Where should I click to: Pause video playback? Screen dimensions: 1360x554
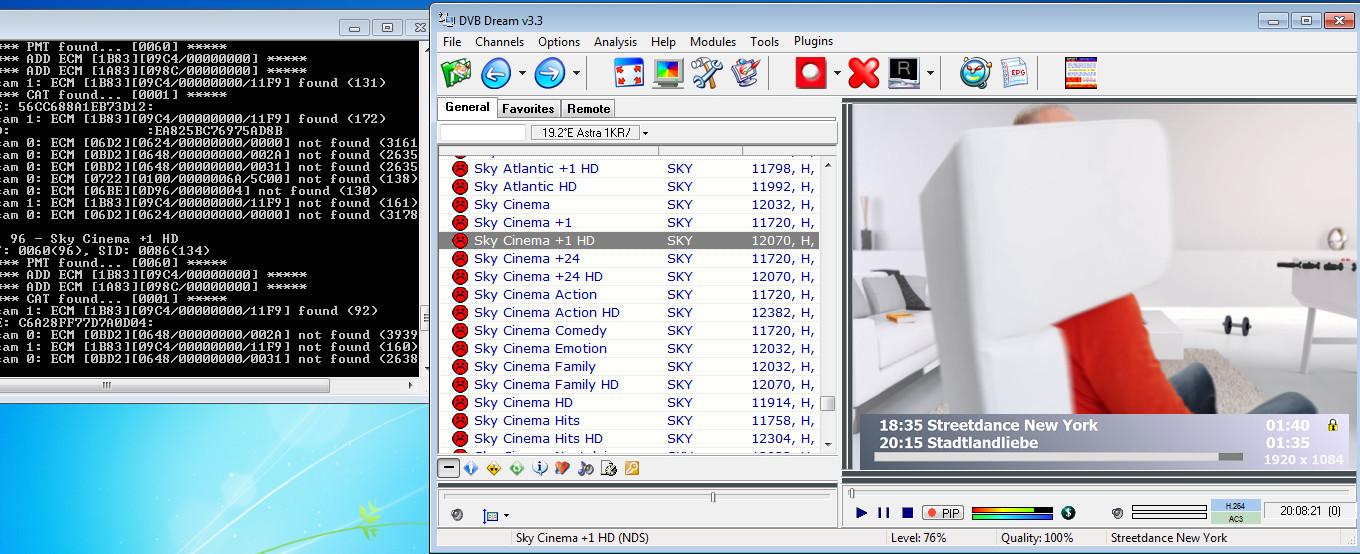(x=884, y=513)
